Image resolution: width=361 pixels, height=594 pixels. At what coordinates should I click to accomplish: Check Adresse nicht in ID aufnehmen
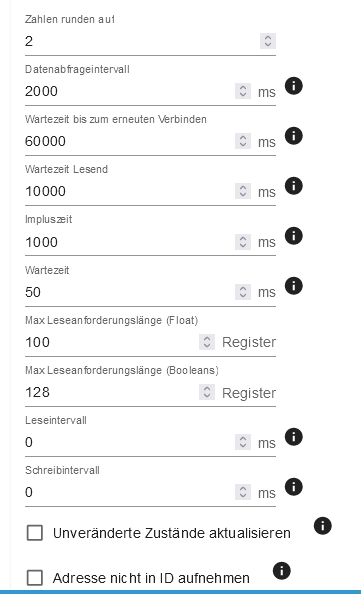pos(34,578)
